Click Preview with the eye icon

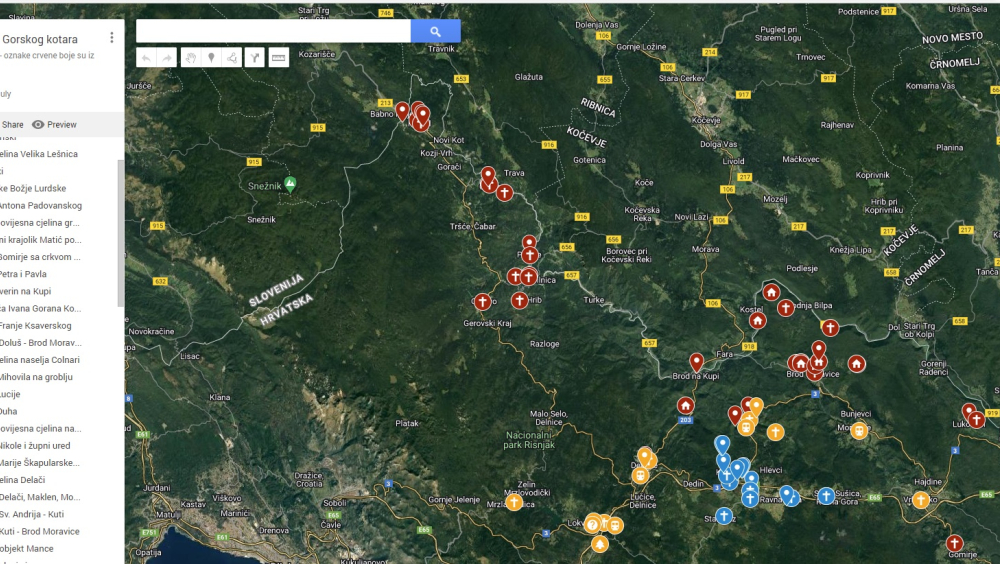tap(54, 125)
